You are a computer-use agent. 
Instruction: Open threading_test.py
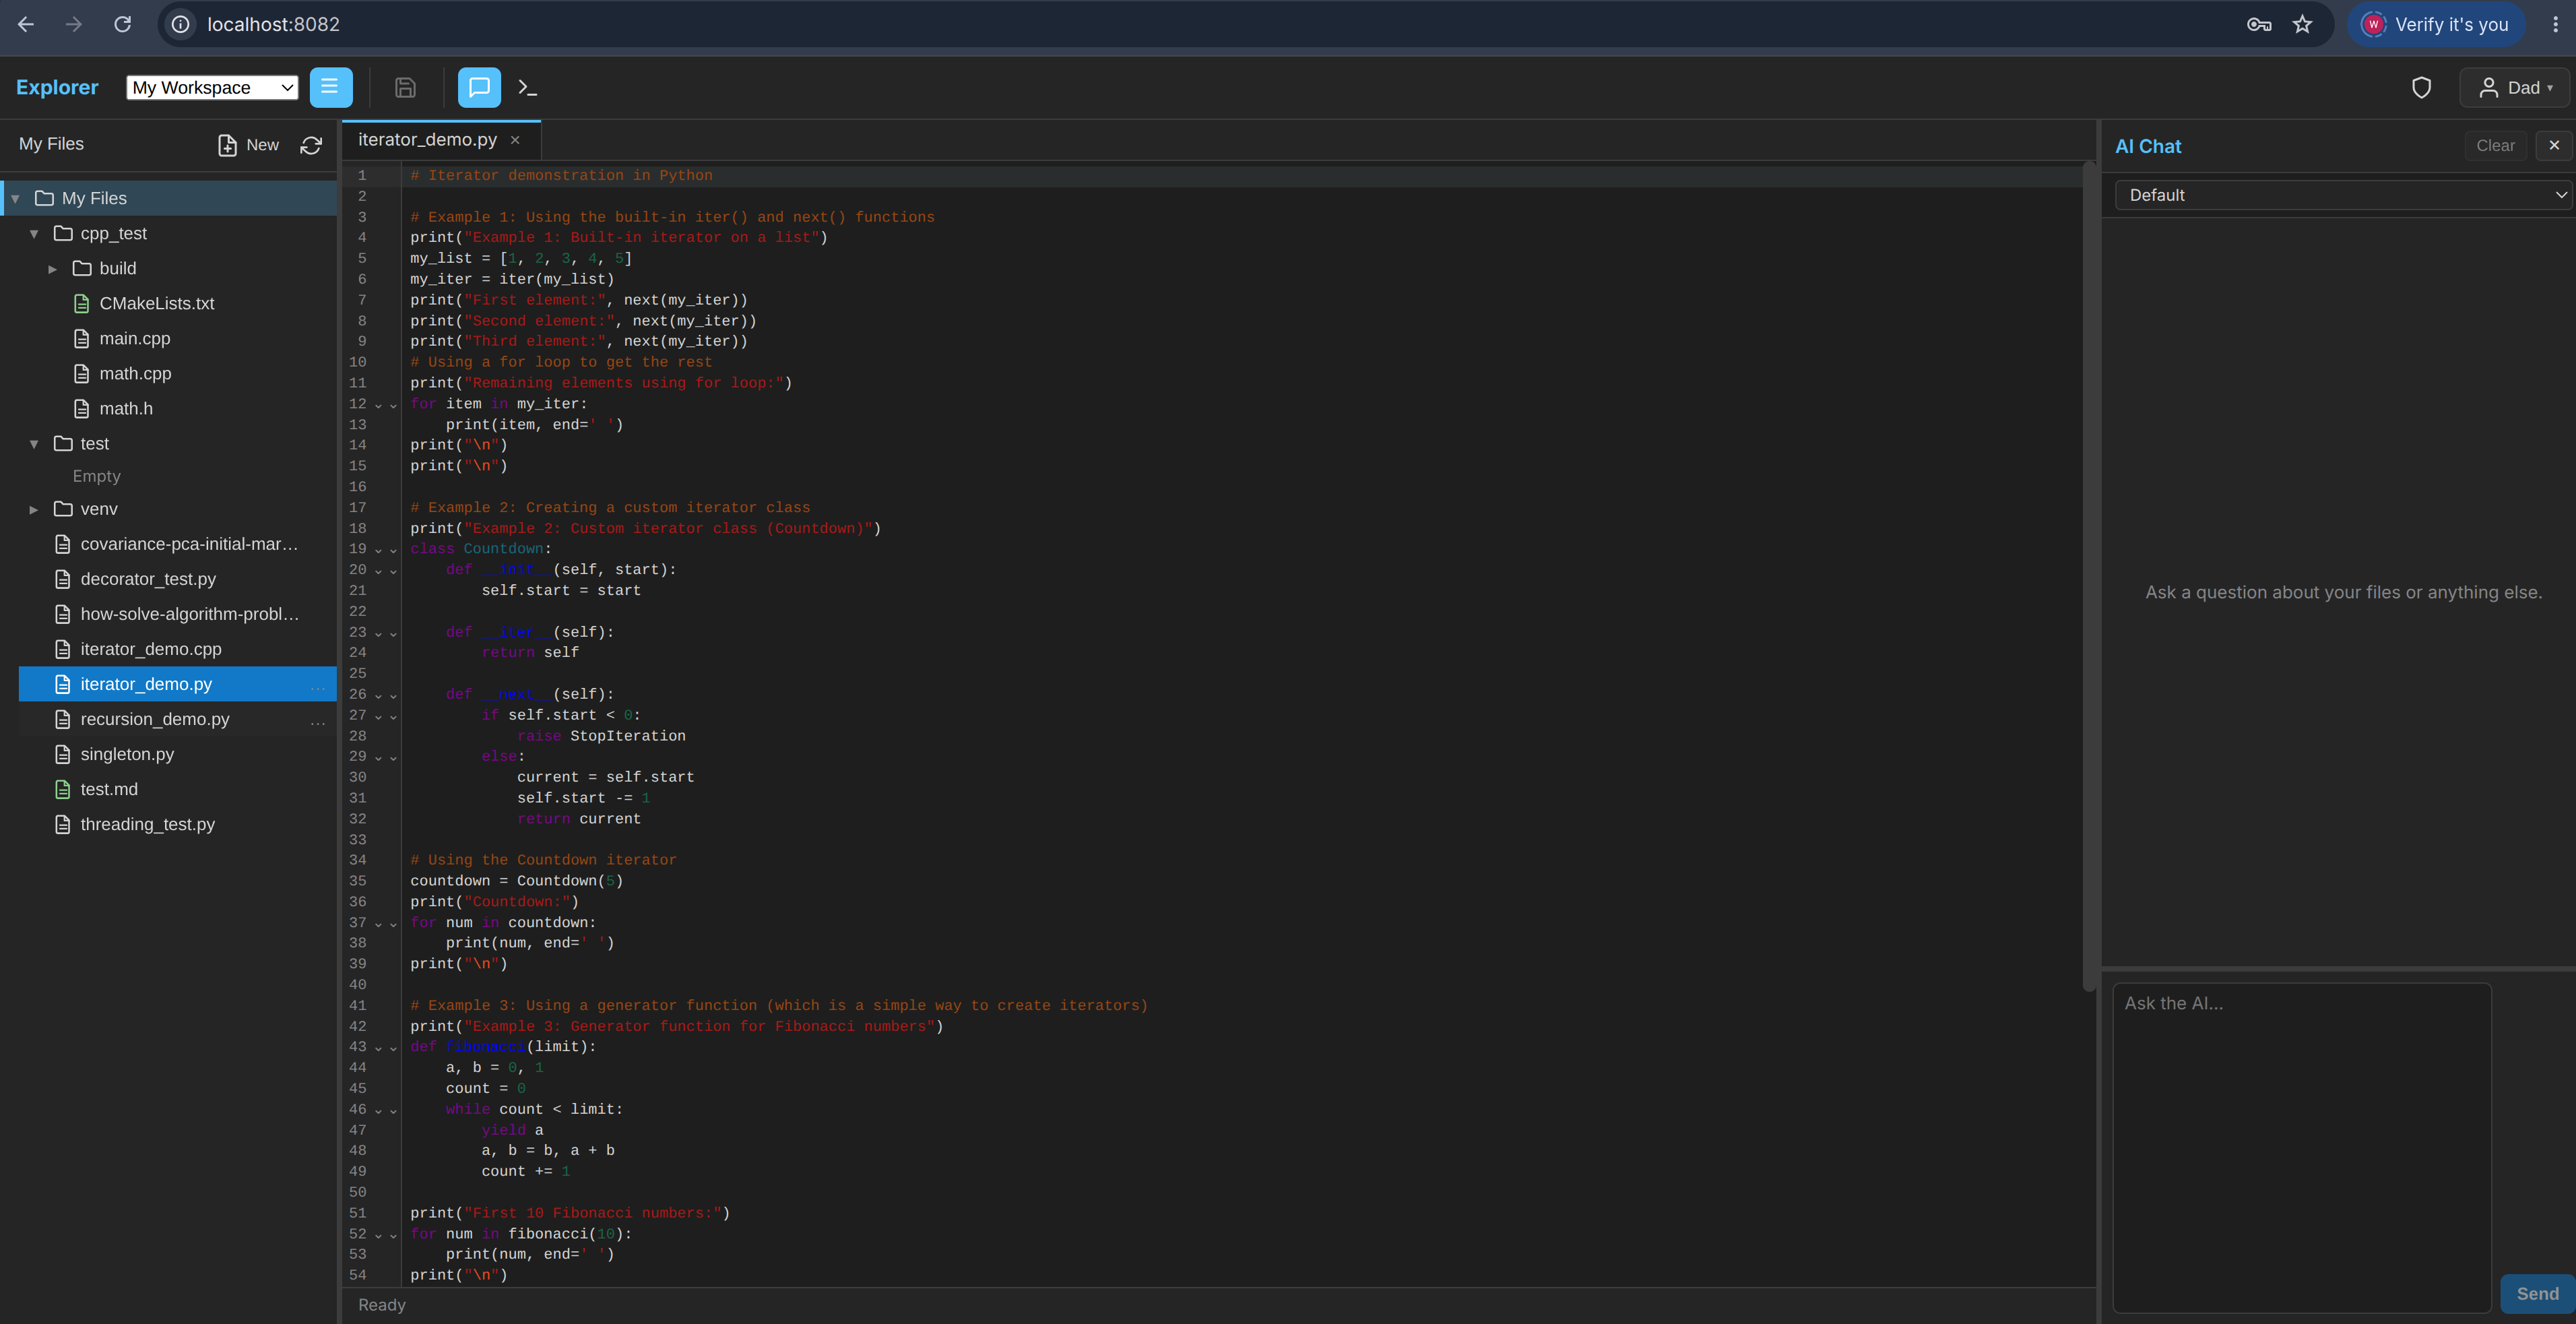[x=148, y=824]
